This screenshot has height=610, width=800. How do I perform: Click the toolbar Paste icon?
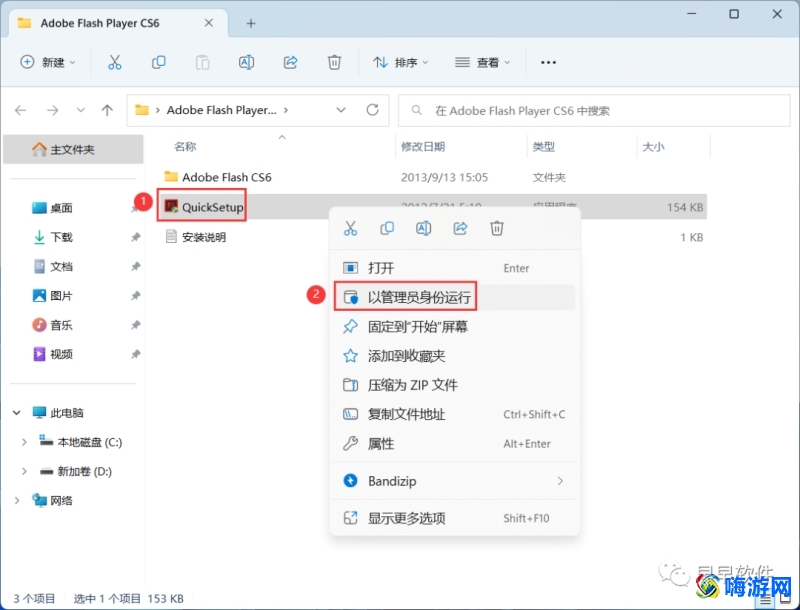tap(203, 62)
